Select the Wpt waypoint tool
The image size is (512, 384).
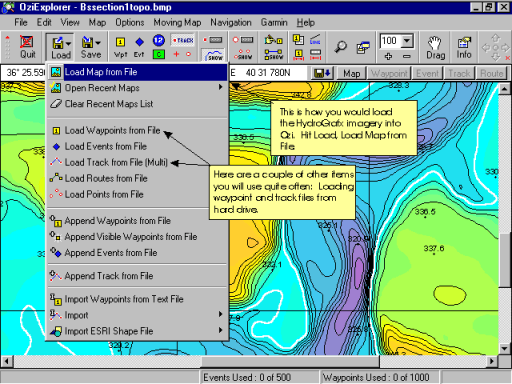120,47
